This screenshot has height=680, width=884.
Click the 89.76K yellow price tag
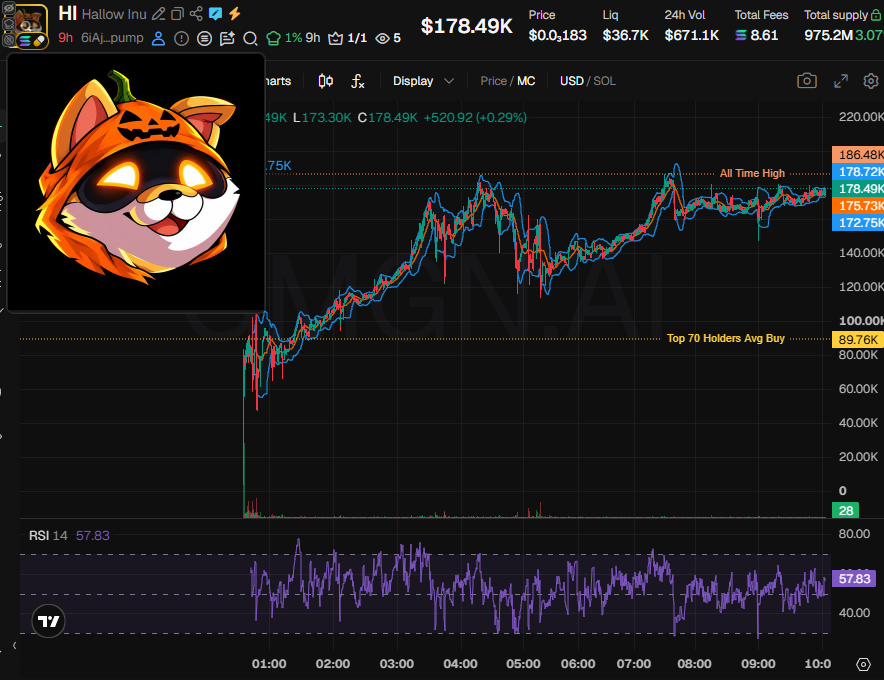click(x=858, y=339)
